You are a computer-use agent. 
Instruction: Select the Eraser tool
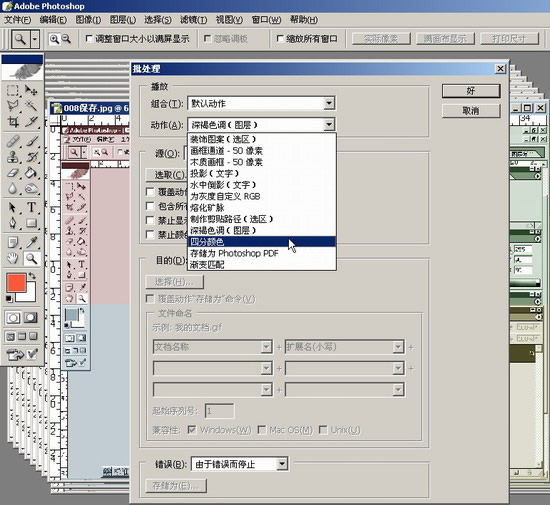point(13,173)
